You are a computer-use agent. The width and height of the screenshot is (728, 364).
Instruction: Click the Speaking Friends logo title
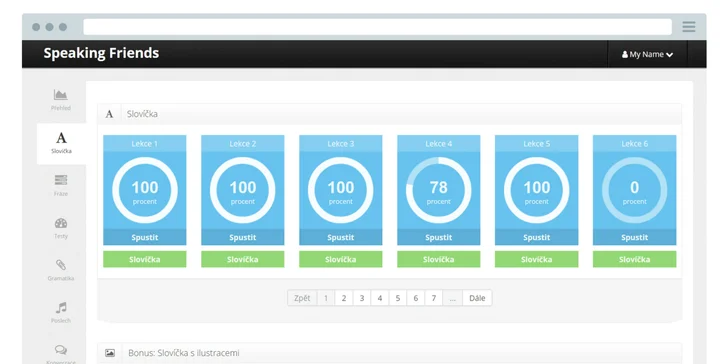click(101, 53)
